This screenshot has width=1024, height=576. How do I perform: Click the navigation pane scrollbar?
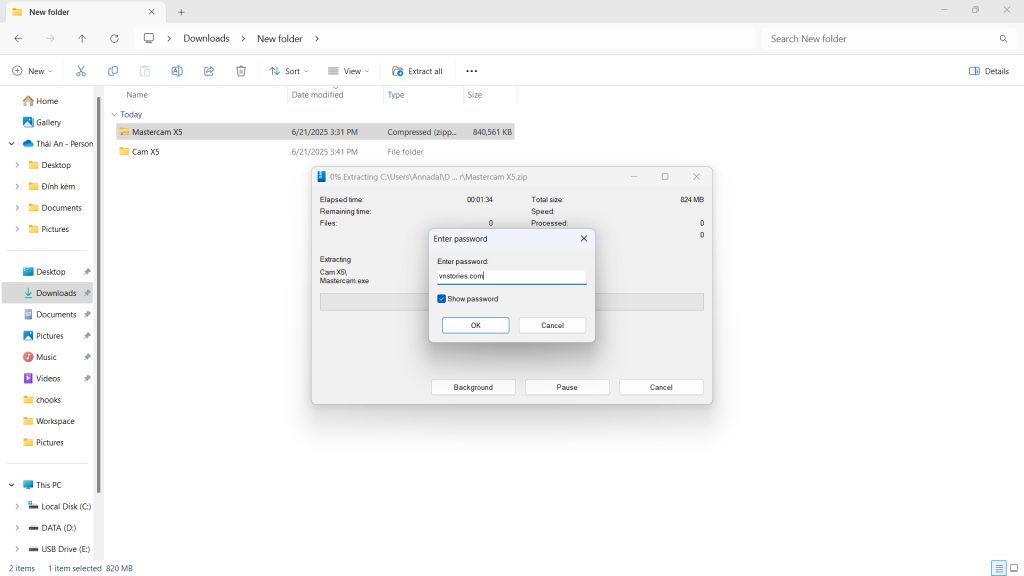click(x=99, y=294)
